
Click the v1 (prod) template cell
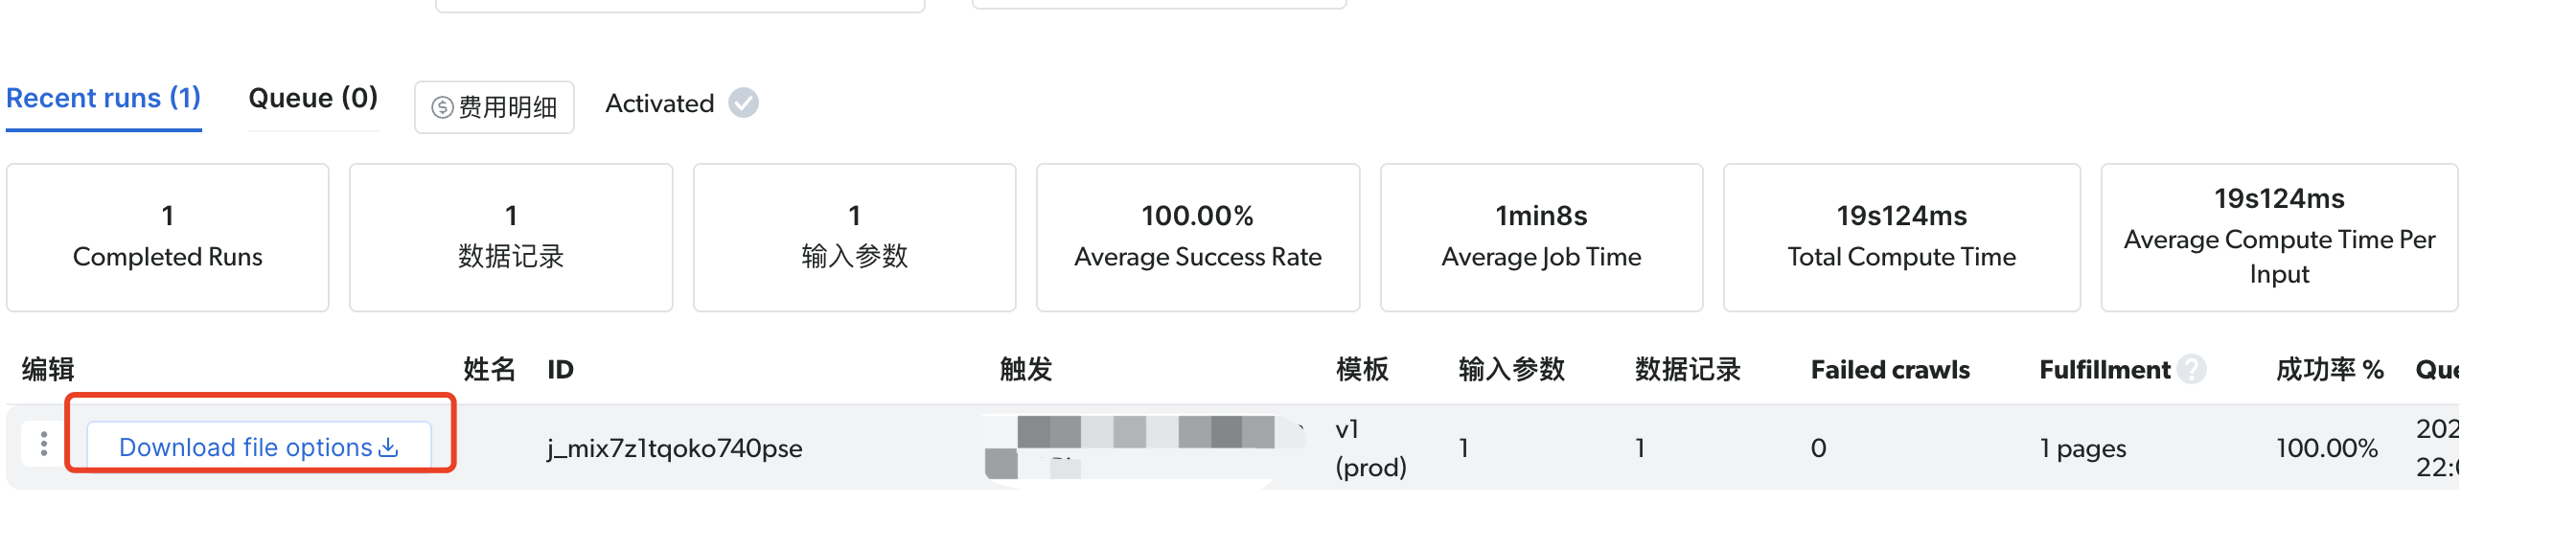coord(1370,448)
